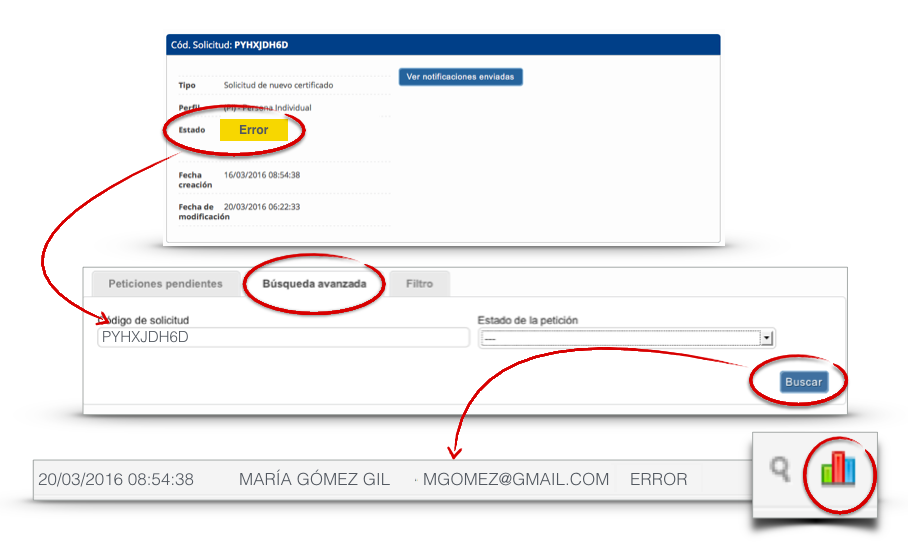Click the Cód. Solicitud PYHXJDH6D header bar
Viewport: 908px width, 550px height.
[442, 44]
